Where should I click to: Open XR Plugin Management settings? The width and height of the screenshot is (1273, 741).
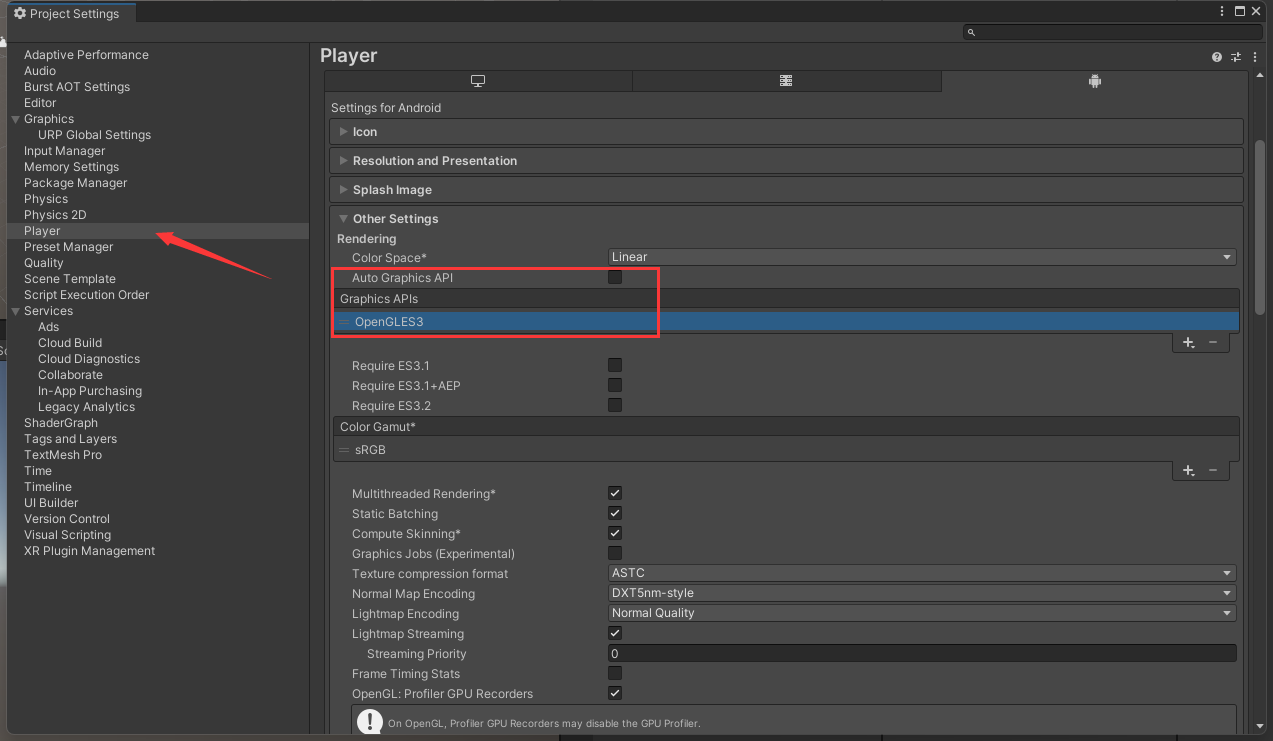point(89,551)
